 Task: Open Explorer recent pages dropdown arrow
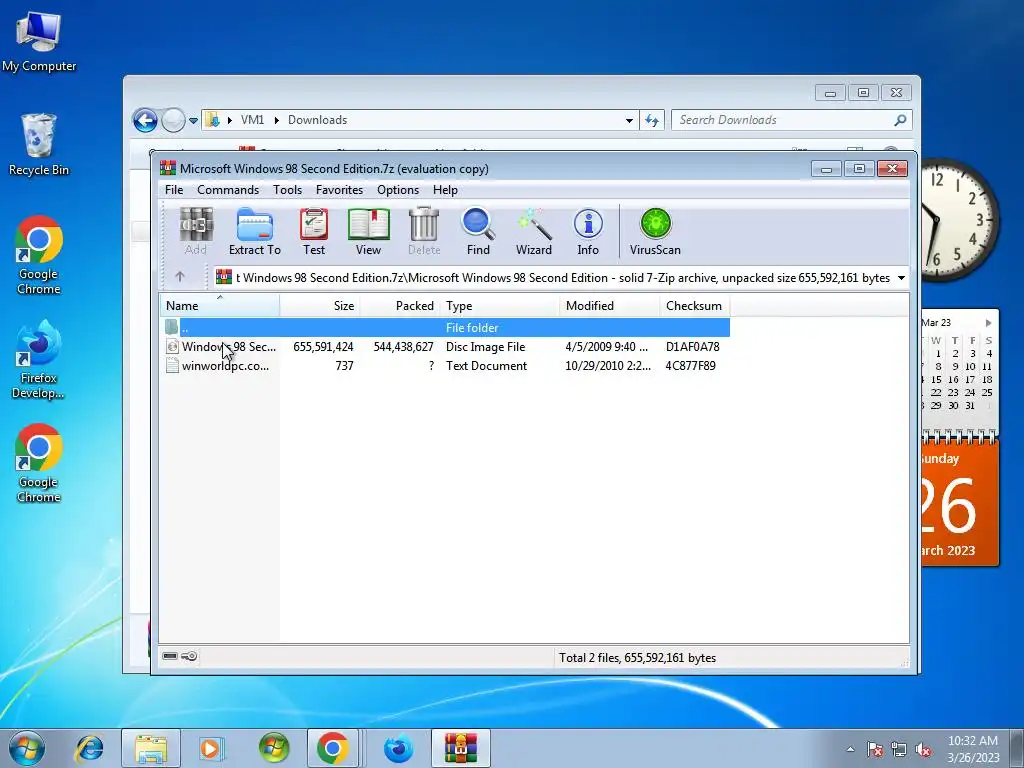(x=193, y=121)
